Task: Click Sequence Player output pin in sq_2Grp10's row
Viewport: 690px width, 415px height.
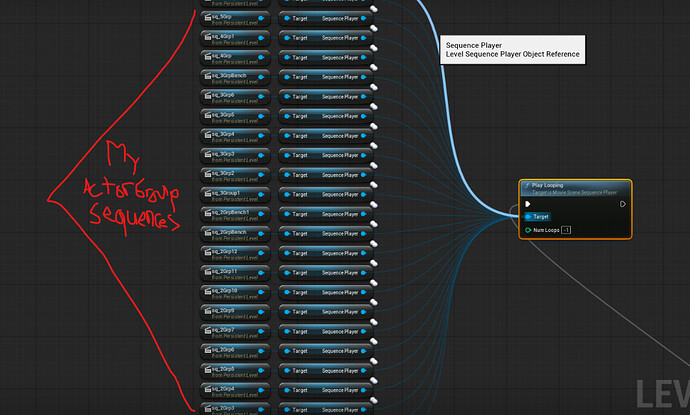Action: pyautogui.click(x=363, y=293)
